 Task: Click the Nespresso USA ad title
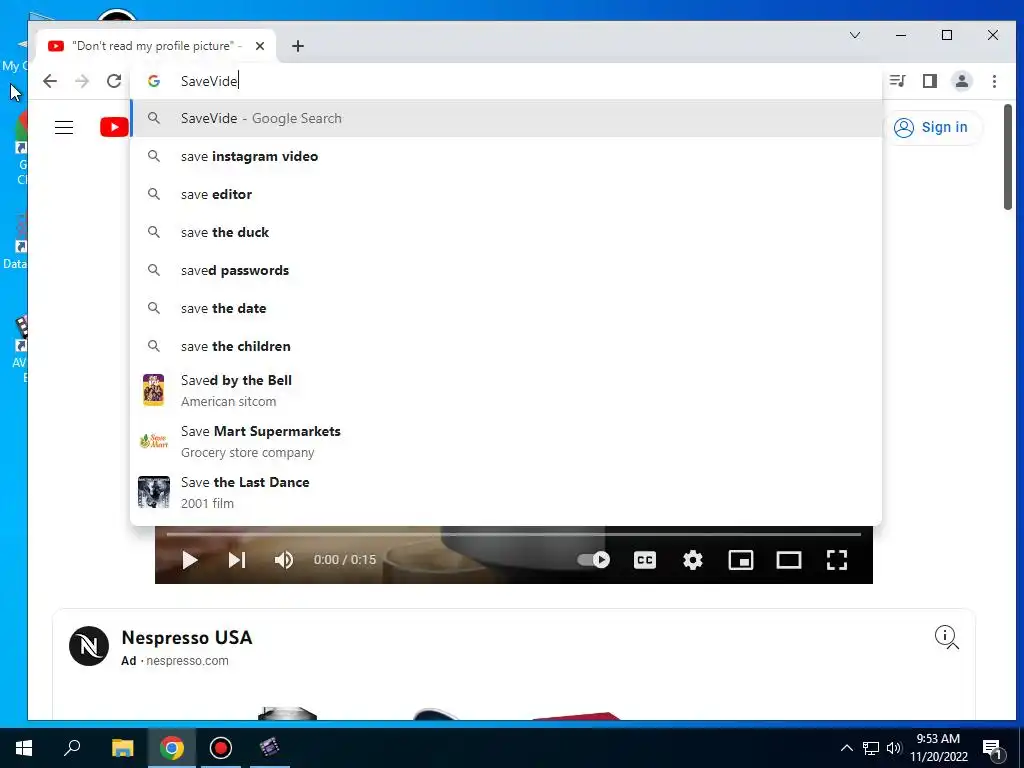click(187, 637)
